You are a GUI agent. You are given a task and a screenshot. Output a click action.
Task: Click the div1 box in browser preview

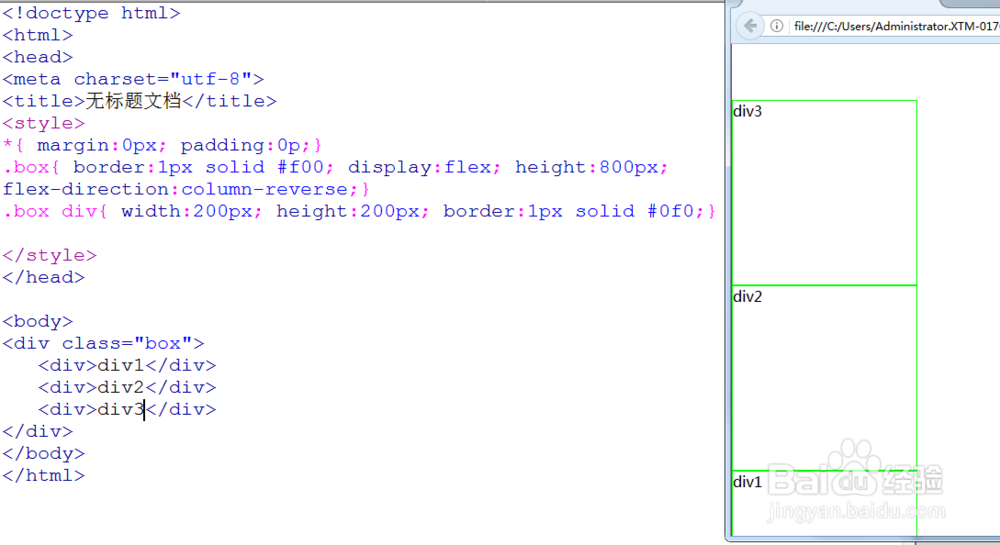[x=825, y=504]
